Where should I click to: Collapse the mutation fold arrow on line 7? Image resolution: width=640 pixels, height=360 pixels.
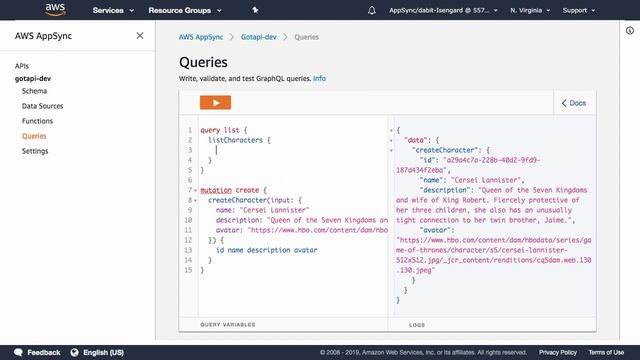(196, 191)
